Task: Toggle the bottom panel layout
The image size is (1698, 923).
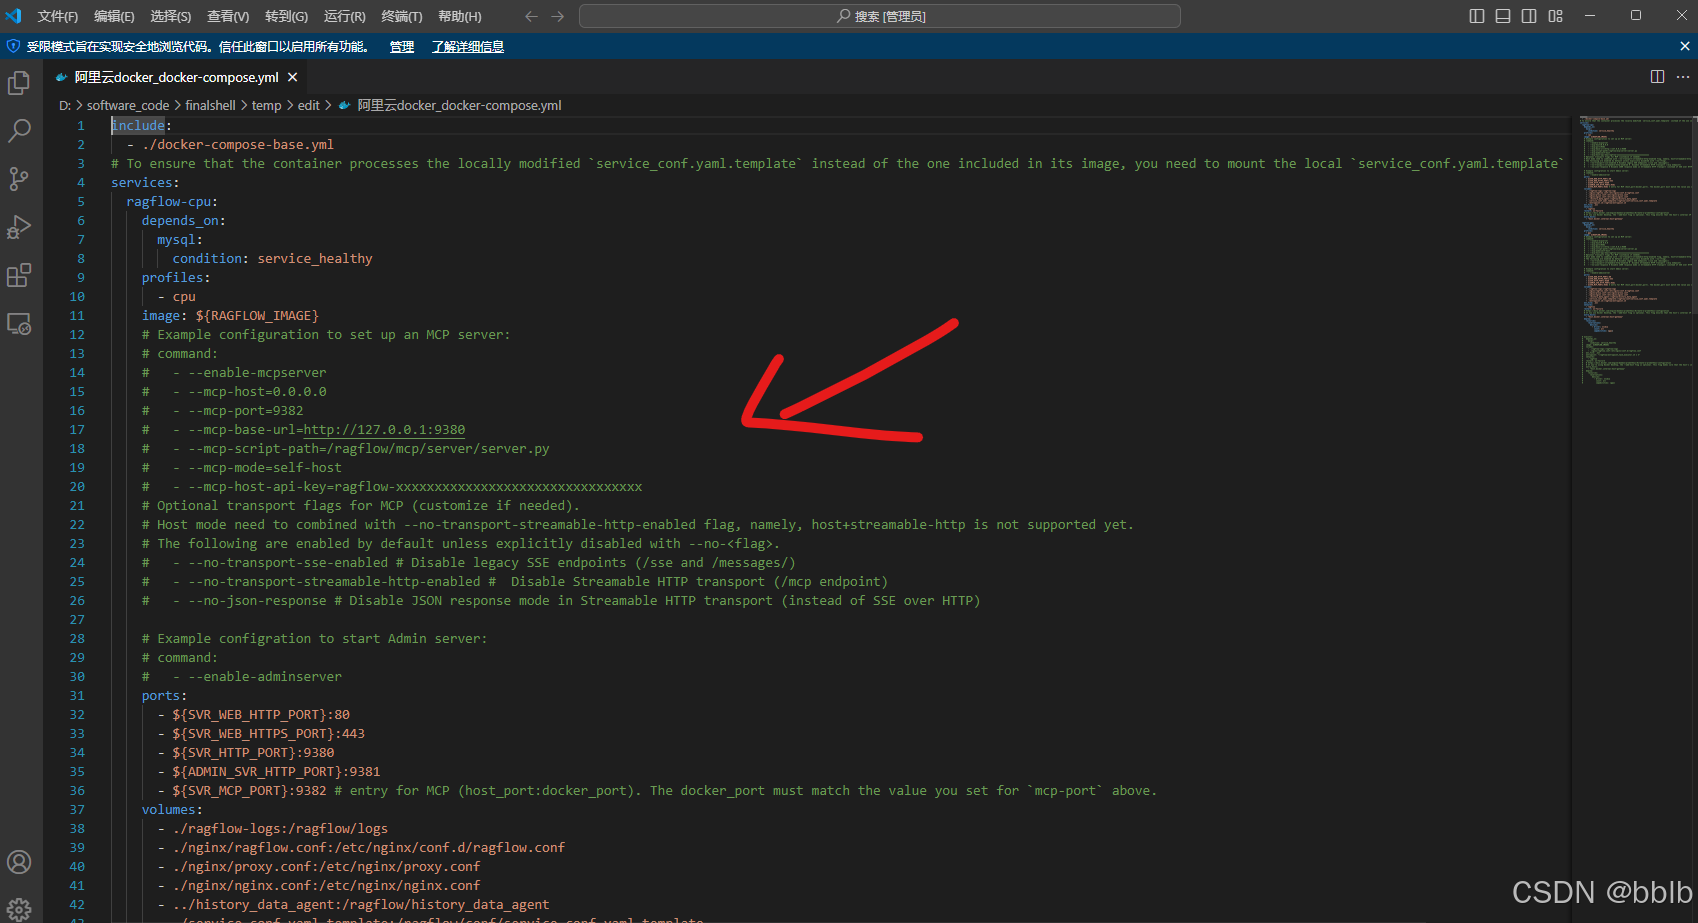Action: (x=1503, y=16)
